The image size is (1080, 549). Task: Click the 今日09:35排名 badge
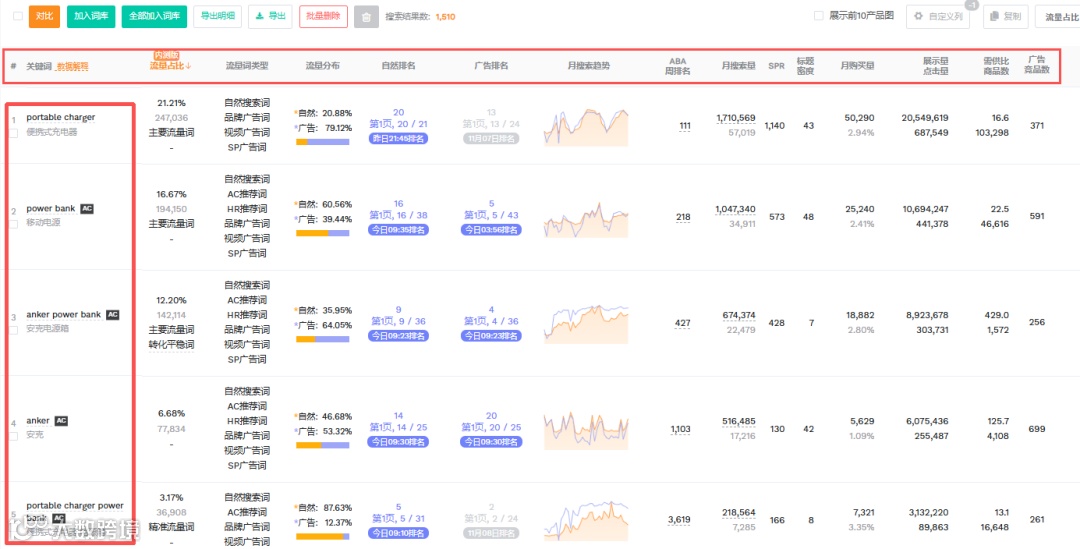coord(399,230)
